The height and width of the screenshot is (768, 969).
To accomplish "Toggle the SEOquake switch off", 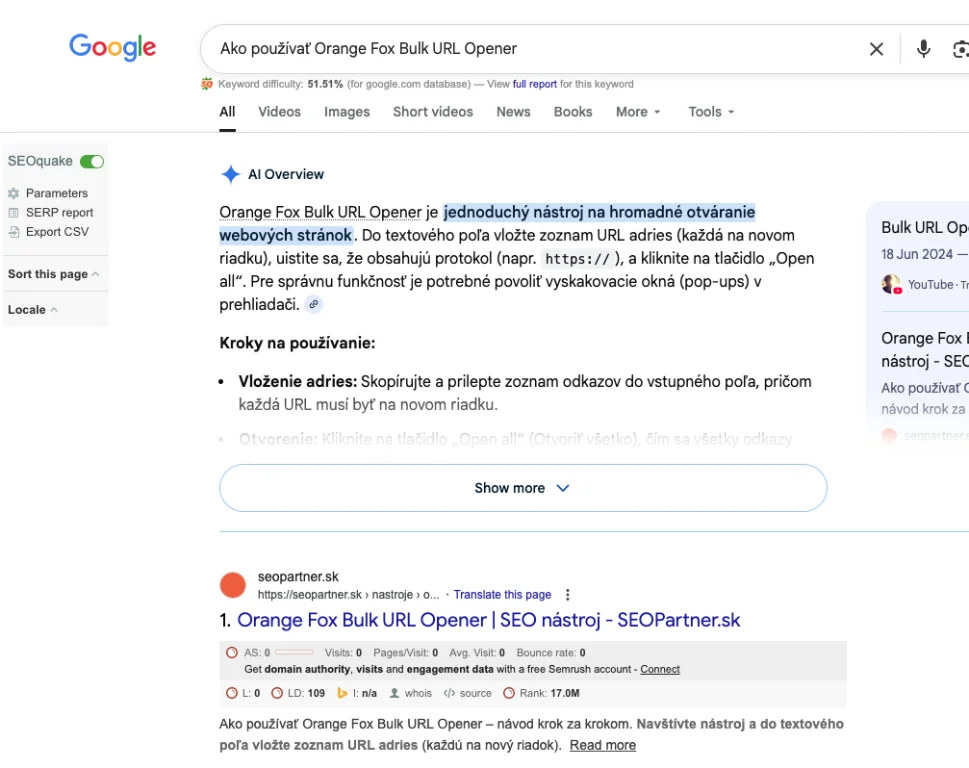I will tap(92, 161).
